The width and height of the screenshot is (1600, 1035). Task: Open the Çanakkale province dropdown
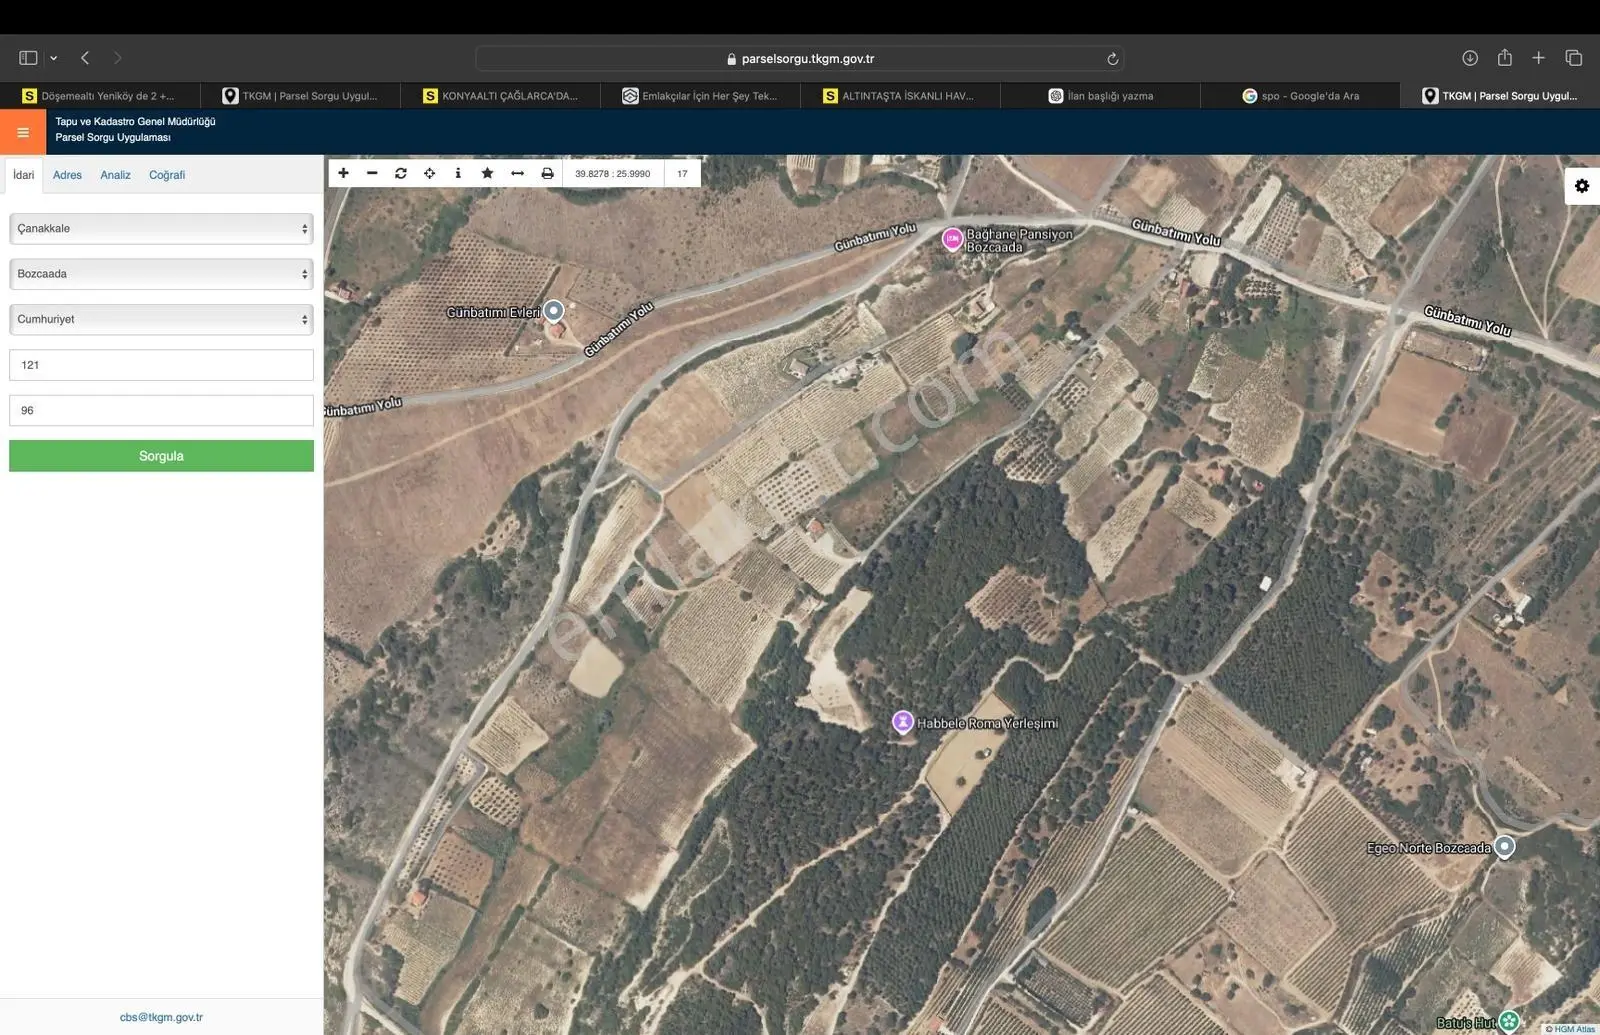tap(161, 229)
